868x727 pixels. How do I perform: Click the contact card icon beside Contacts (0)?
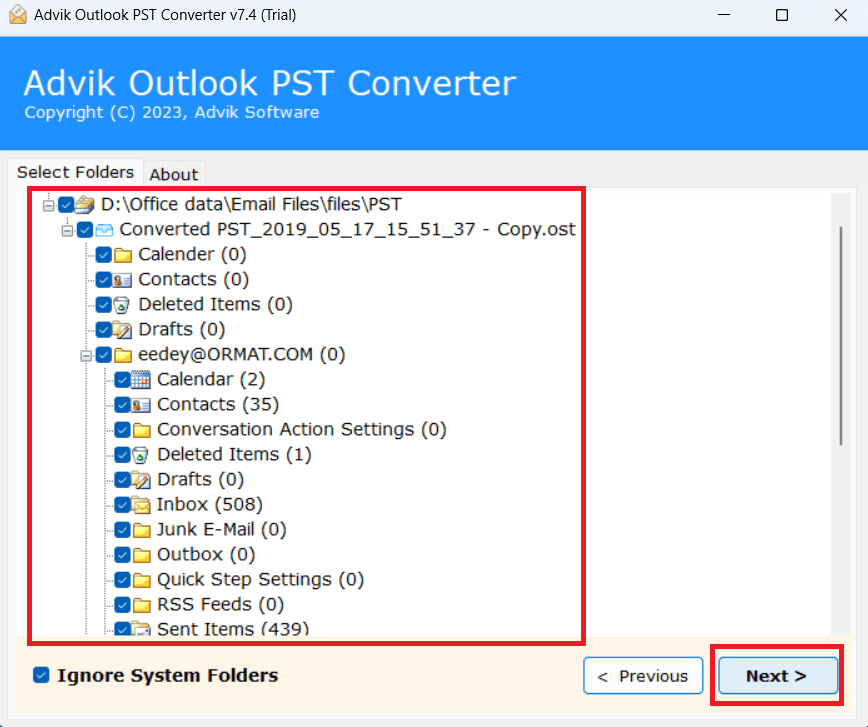[122, 280]
